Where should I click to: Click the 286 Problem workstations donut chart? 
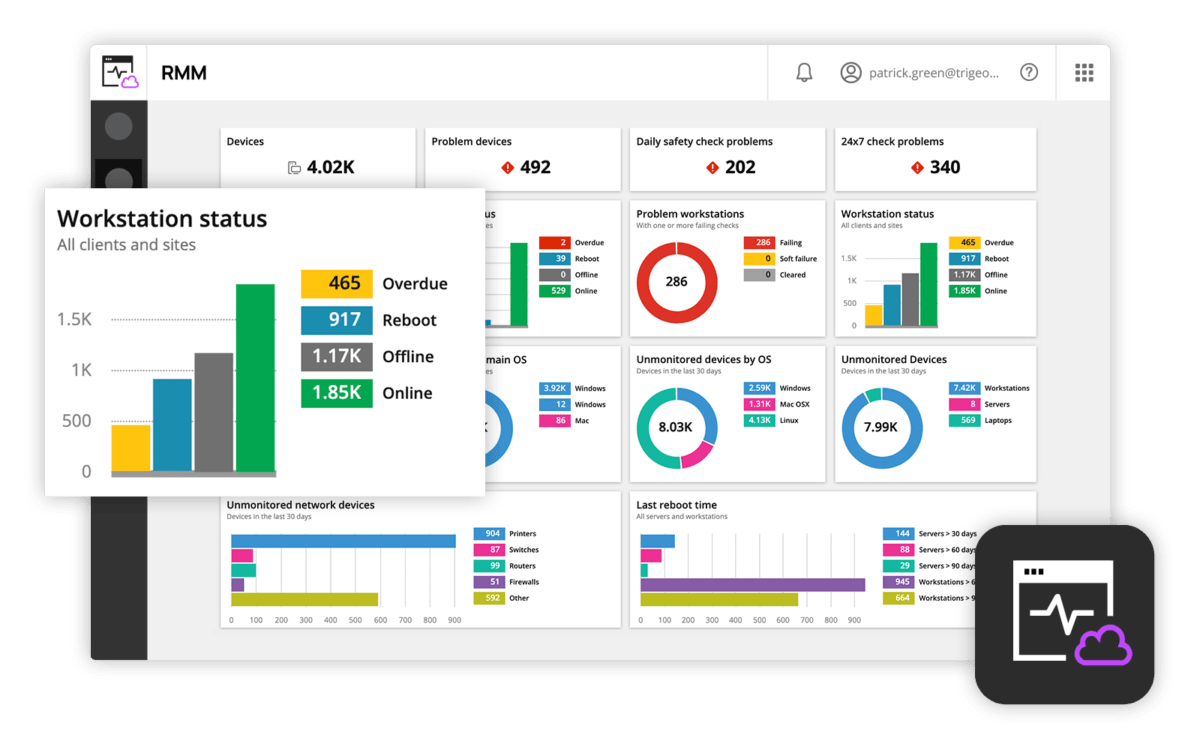click(677, 282)
